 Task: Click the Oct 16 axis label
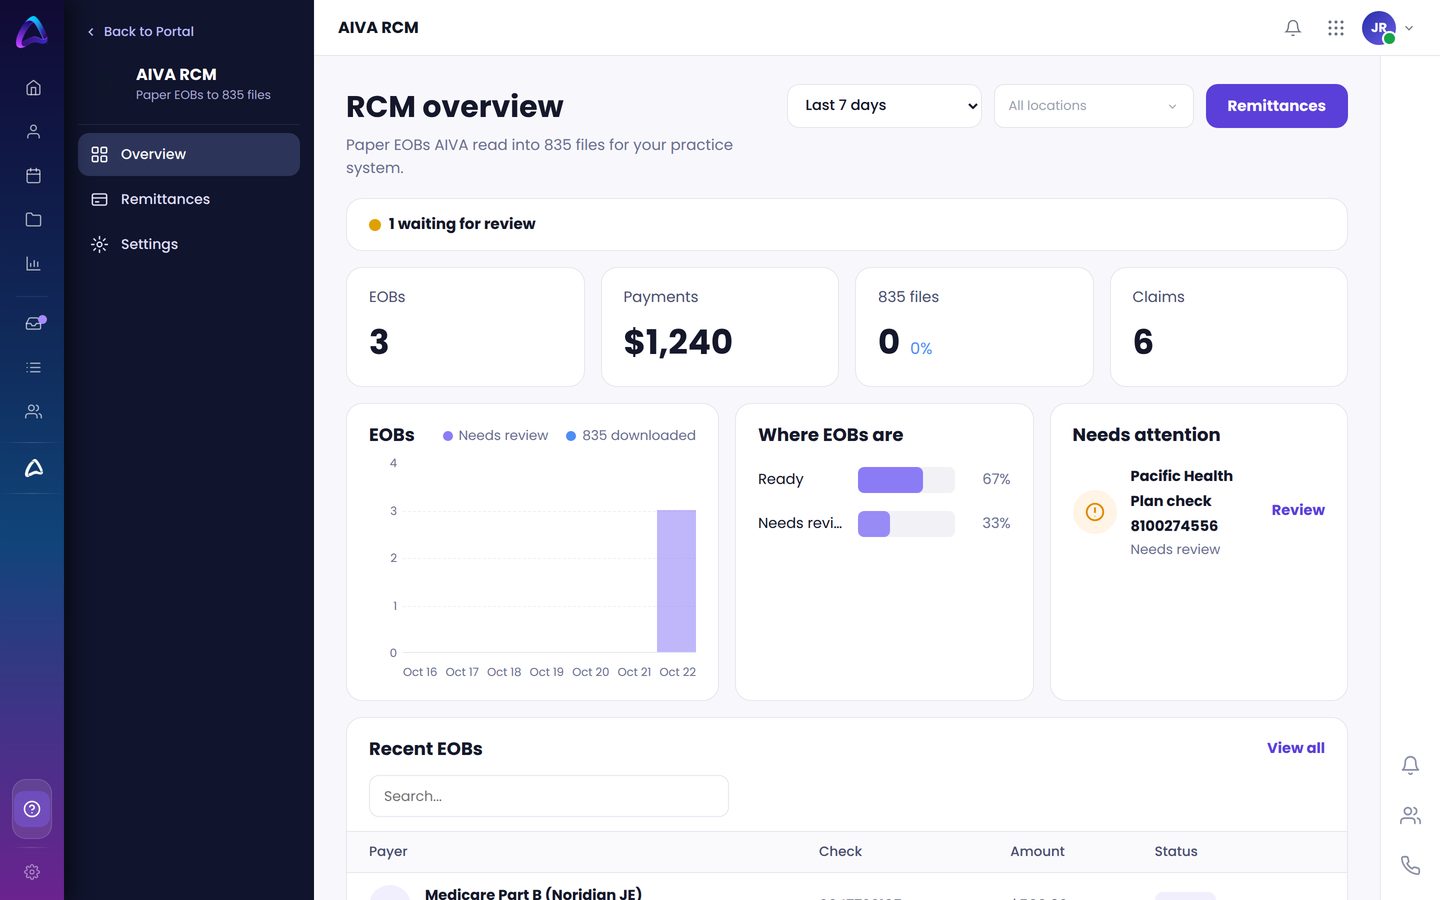click(x=420, y=672)
